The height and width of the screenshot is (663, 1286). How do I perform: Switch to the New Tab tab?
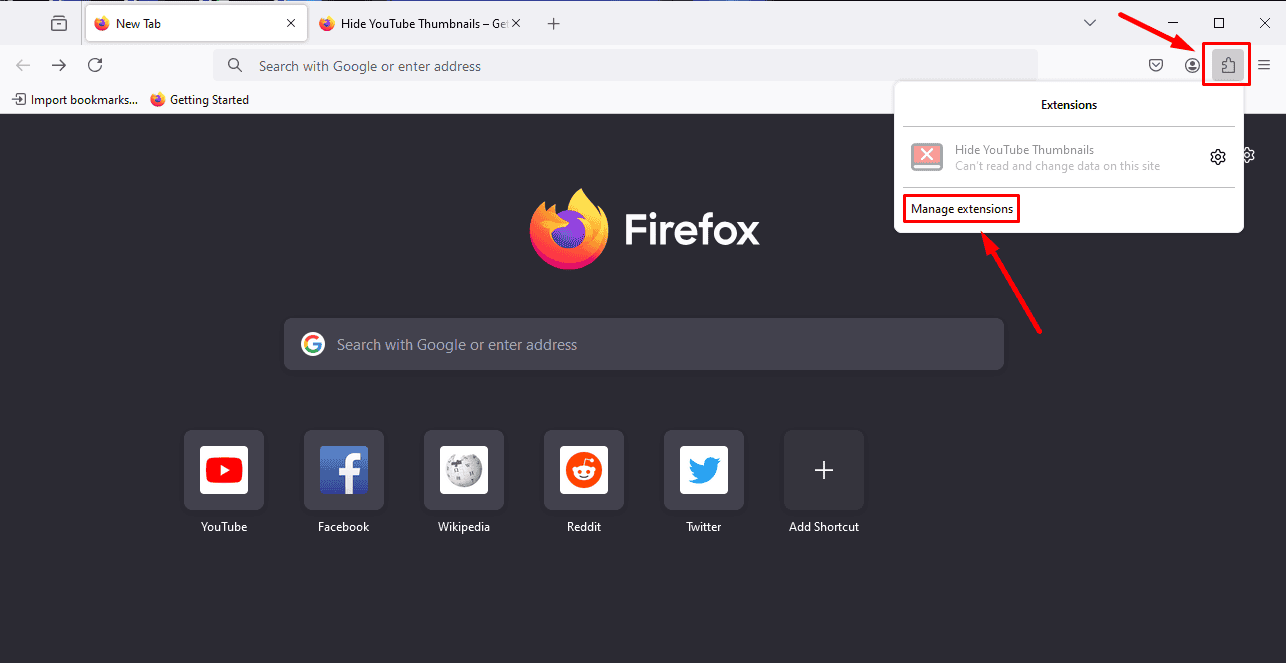click(195, 23)
